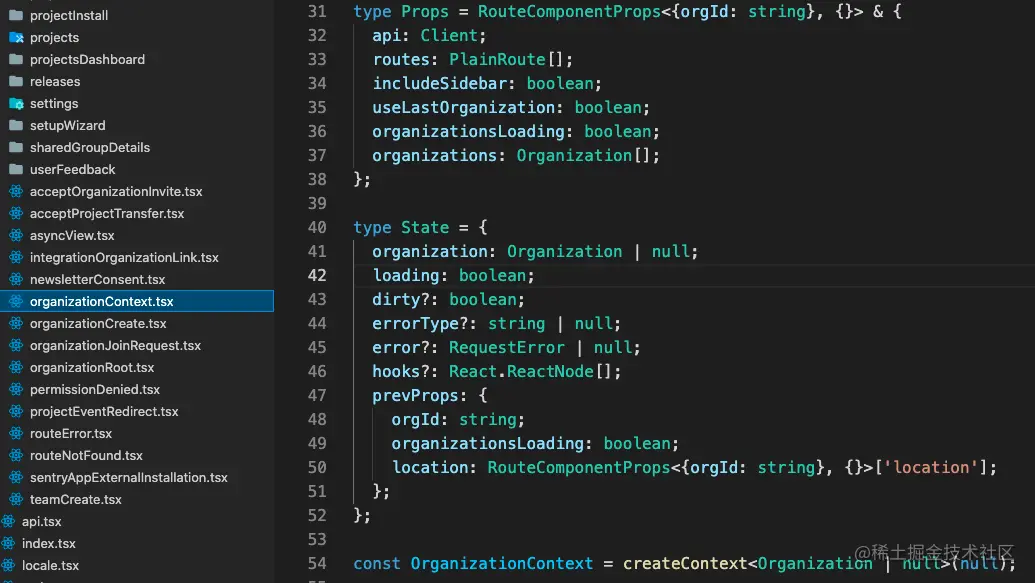Viewport: 1035px width, 583px height.
Task: Open routeError.tsx file
Action: (71, 434)
